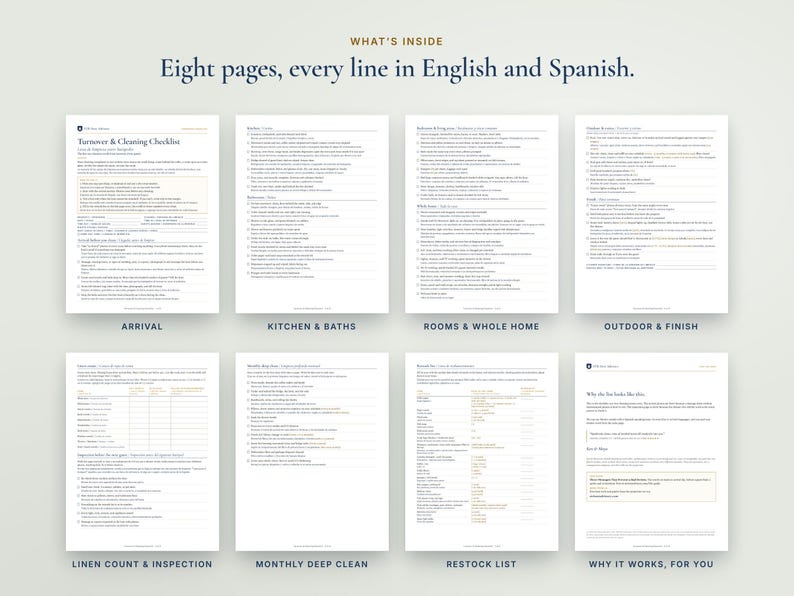Click the "ROOMS & WHOLE HOME" caption

click(482, 327)
